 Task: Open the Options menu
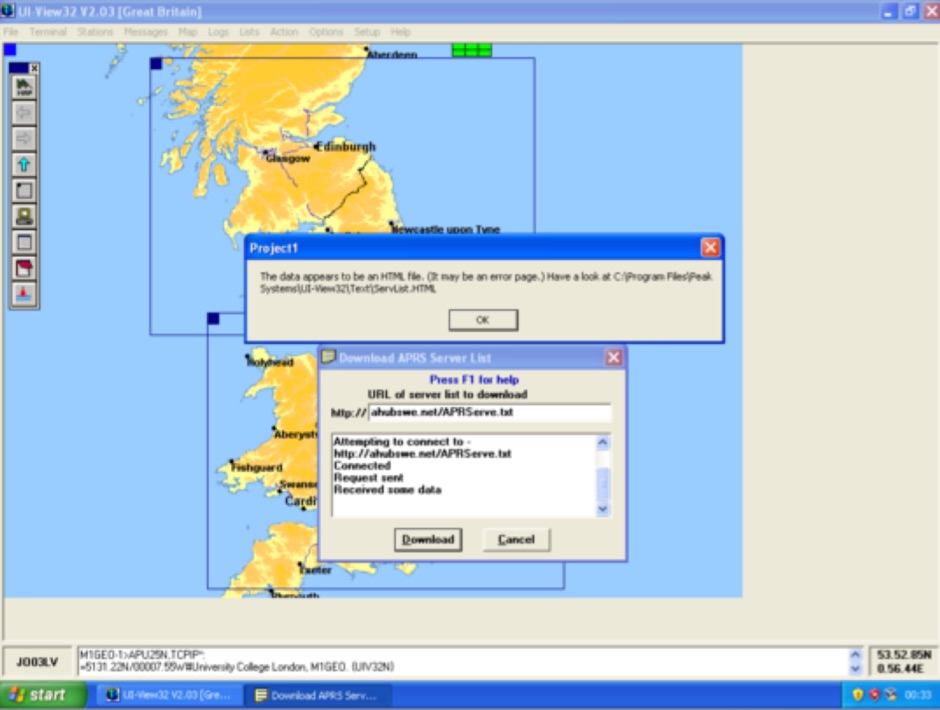point(326,32)
